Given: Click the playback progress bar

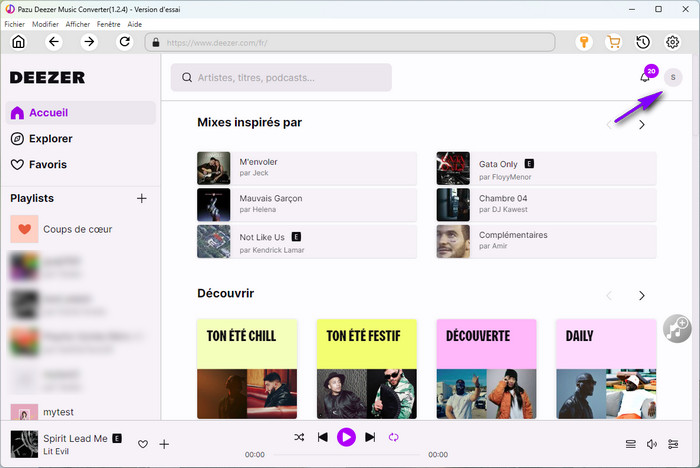Looking at the screenshot, I should [346, 455].
